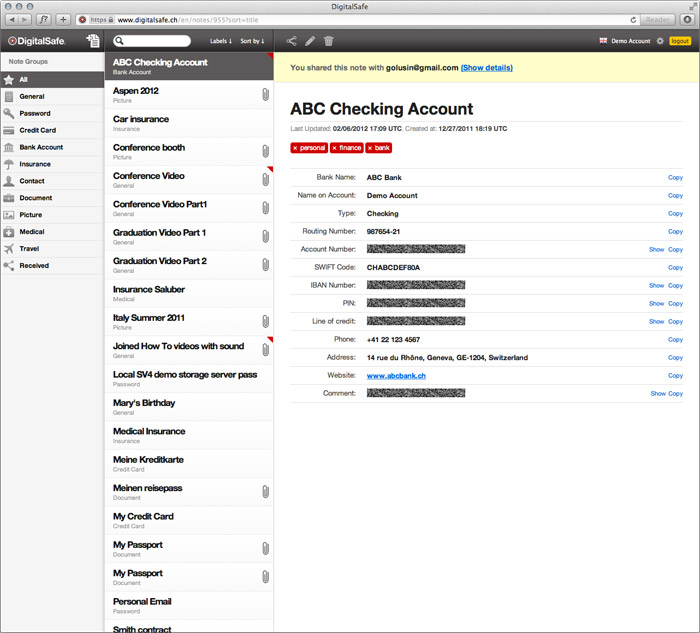700x633 pixels.
Task: Copy the Address field
Action: [675, 358]
